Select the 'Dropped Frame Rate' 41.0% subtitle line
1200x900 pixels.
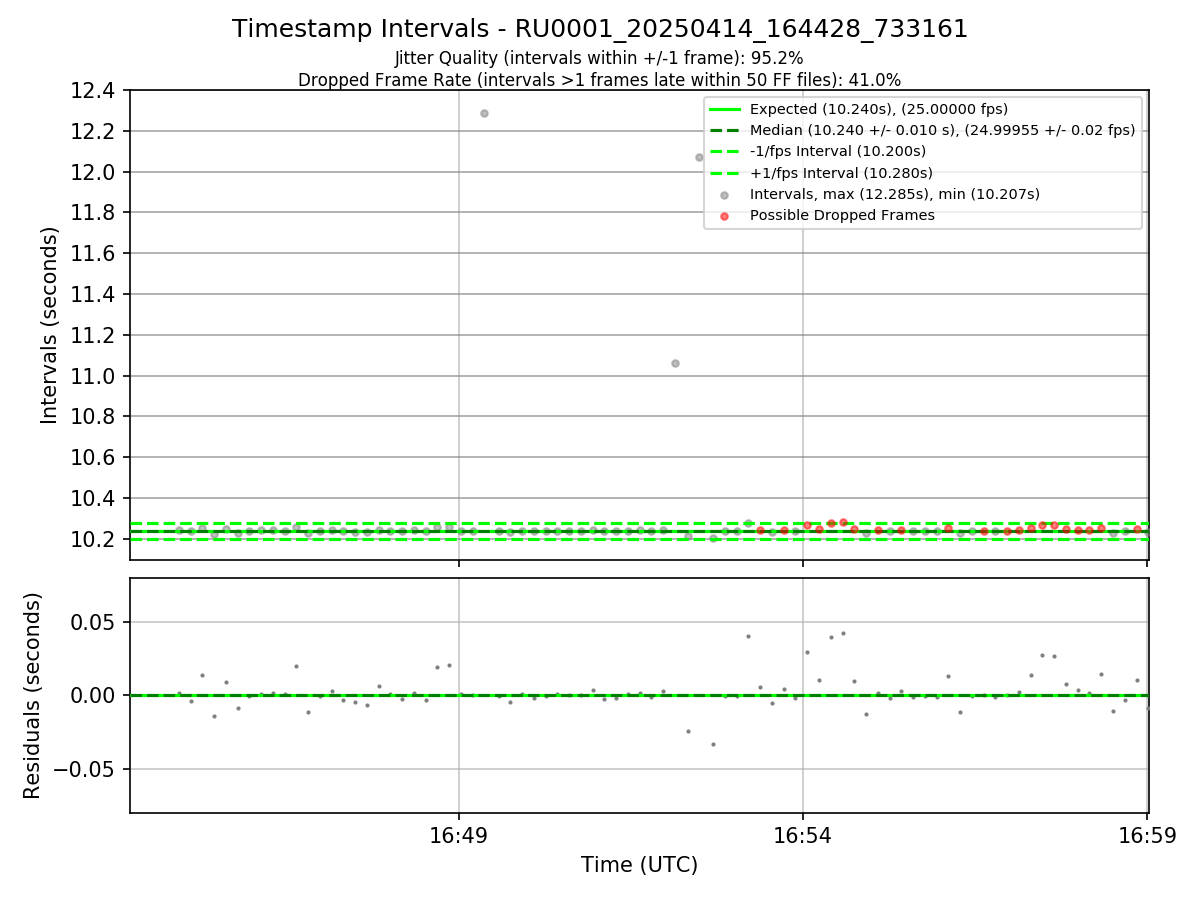[x=600, y=80]
